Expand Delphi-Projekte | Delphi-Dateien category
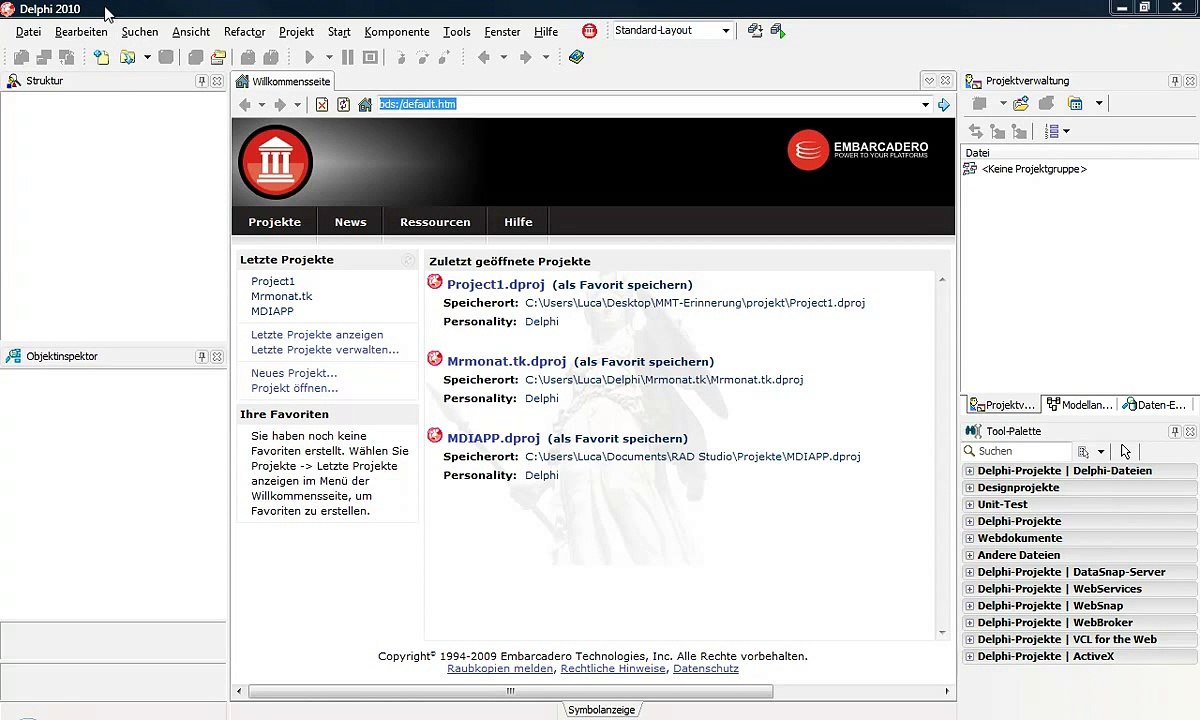1200x720 pixels. [x=969, y=471]
